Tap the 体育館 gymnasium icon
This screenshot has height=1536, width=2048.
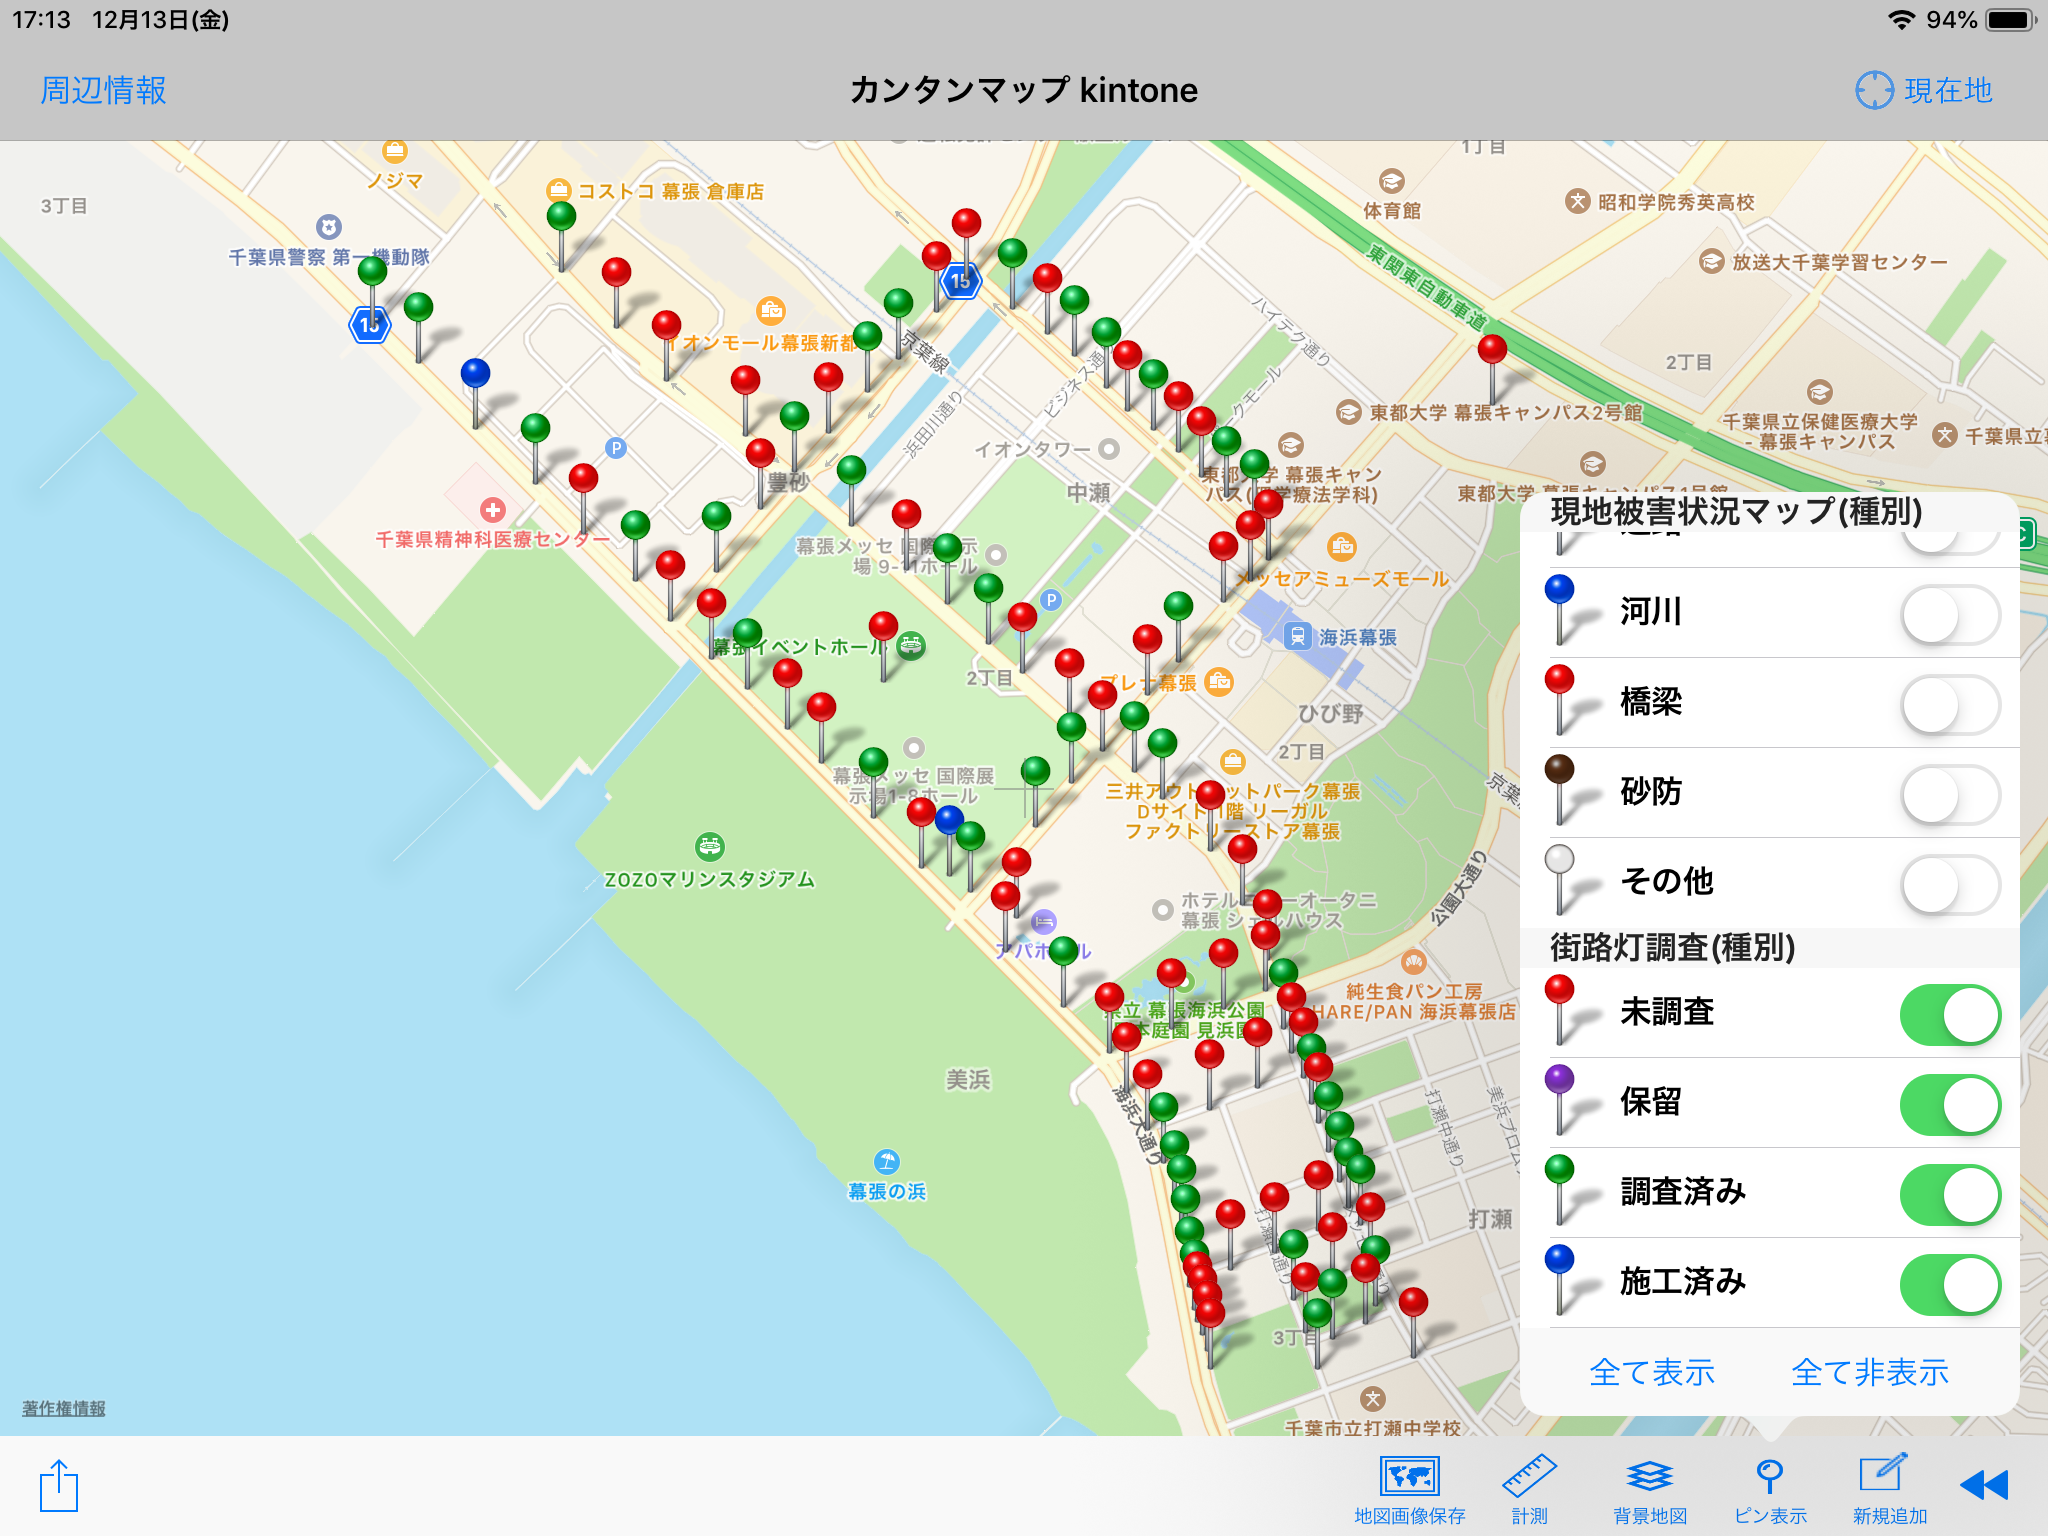point(1392,181)
